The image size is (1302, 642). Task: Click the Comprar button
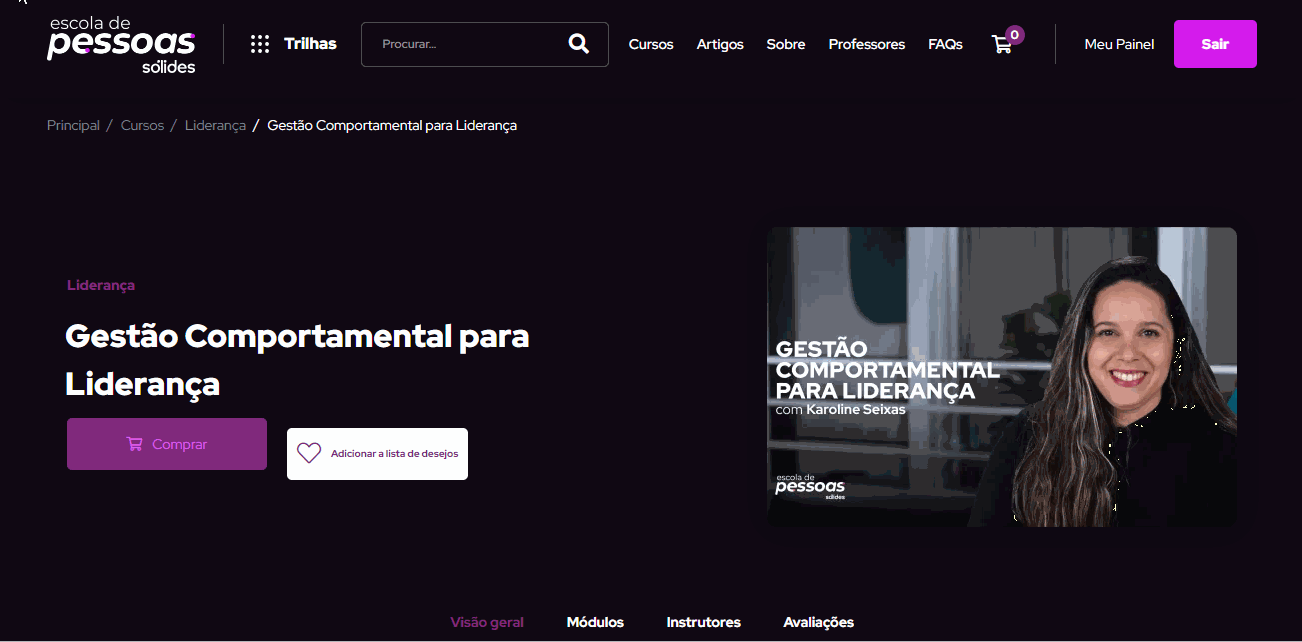click(x=167, y=444)
